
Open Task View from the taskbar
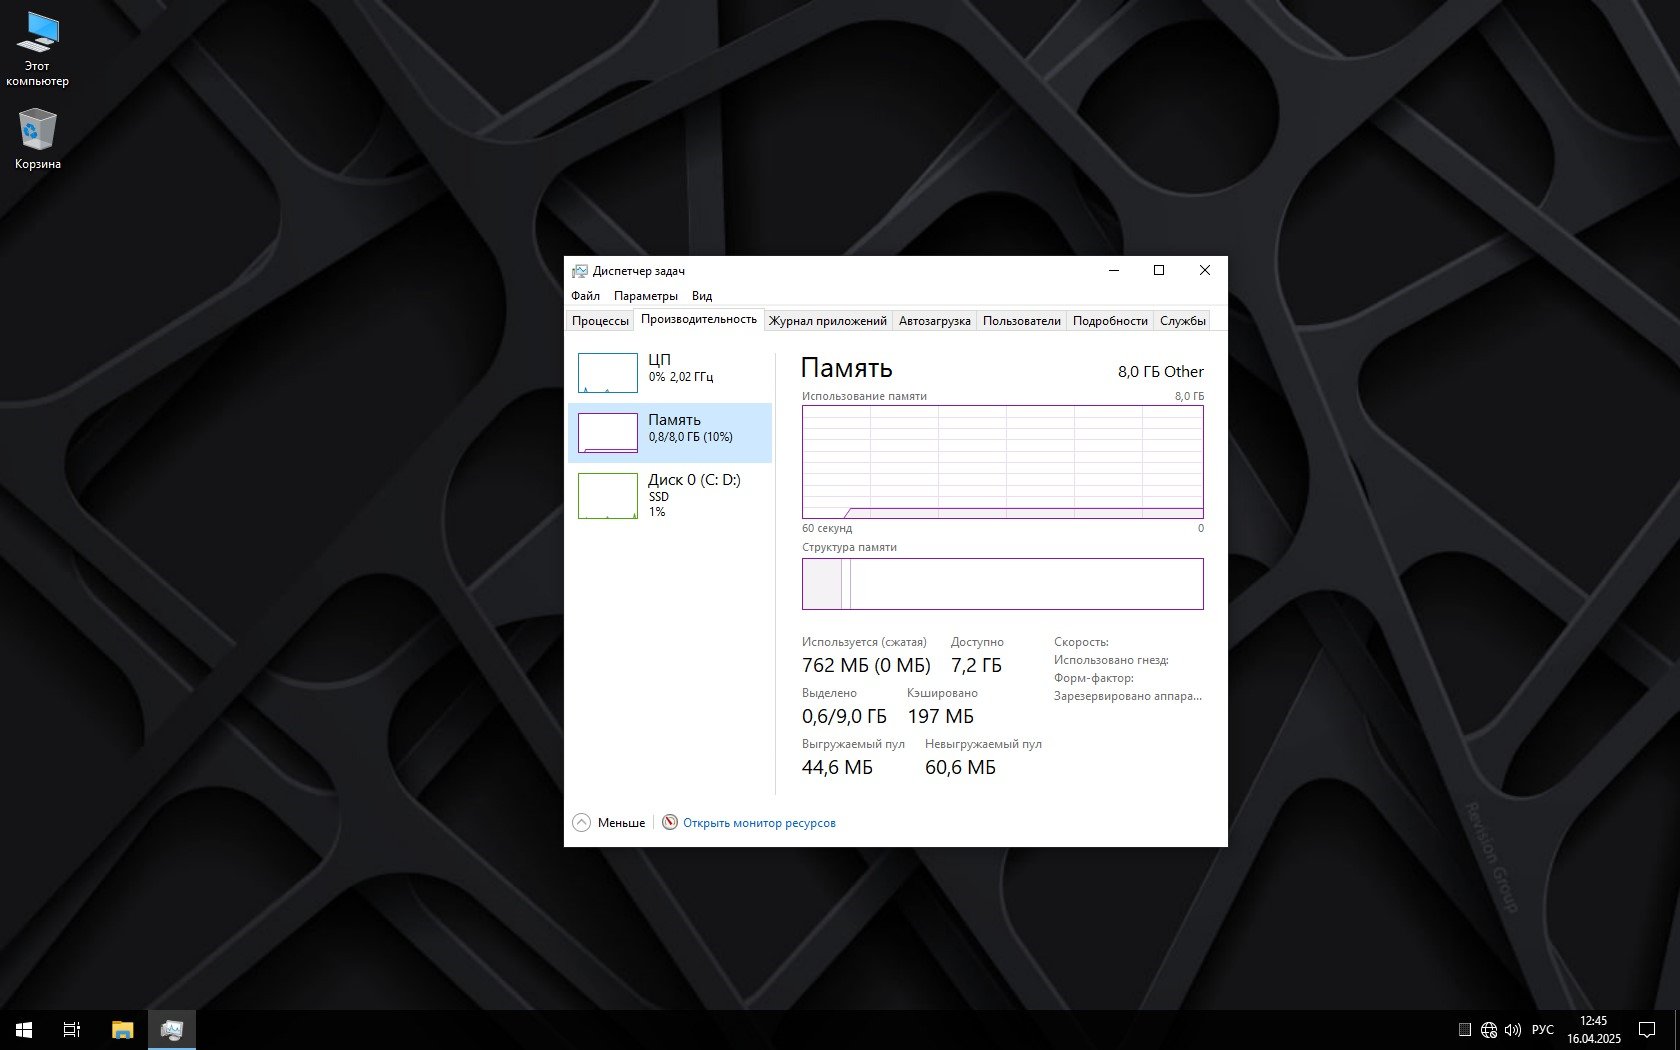(x=72, y=1029)
